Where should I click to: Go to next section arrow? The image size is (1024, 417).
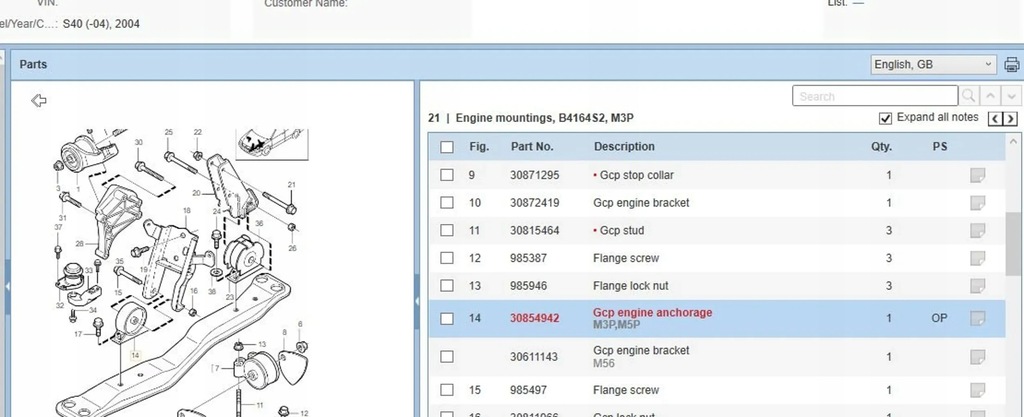[1010, 119]
